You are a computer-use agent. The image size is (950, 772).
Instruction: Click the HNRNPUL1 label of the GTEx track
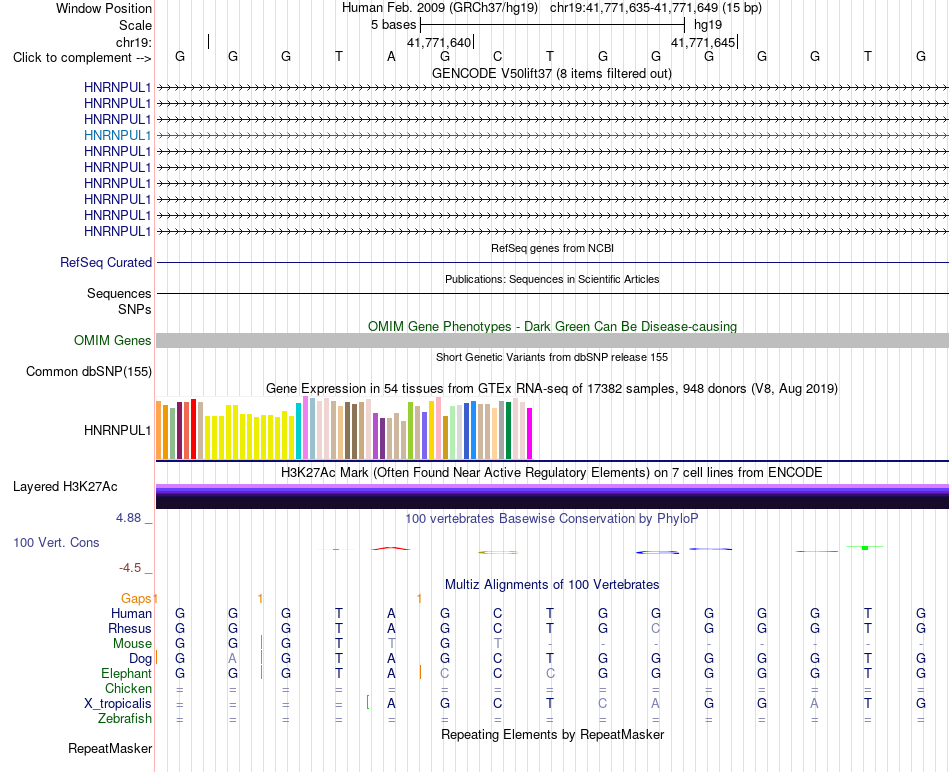point(118,430)
